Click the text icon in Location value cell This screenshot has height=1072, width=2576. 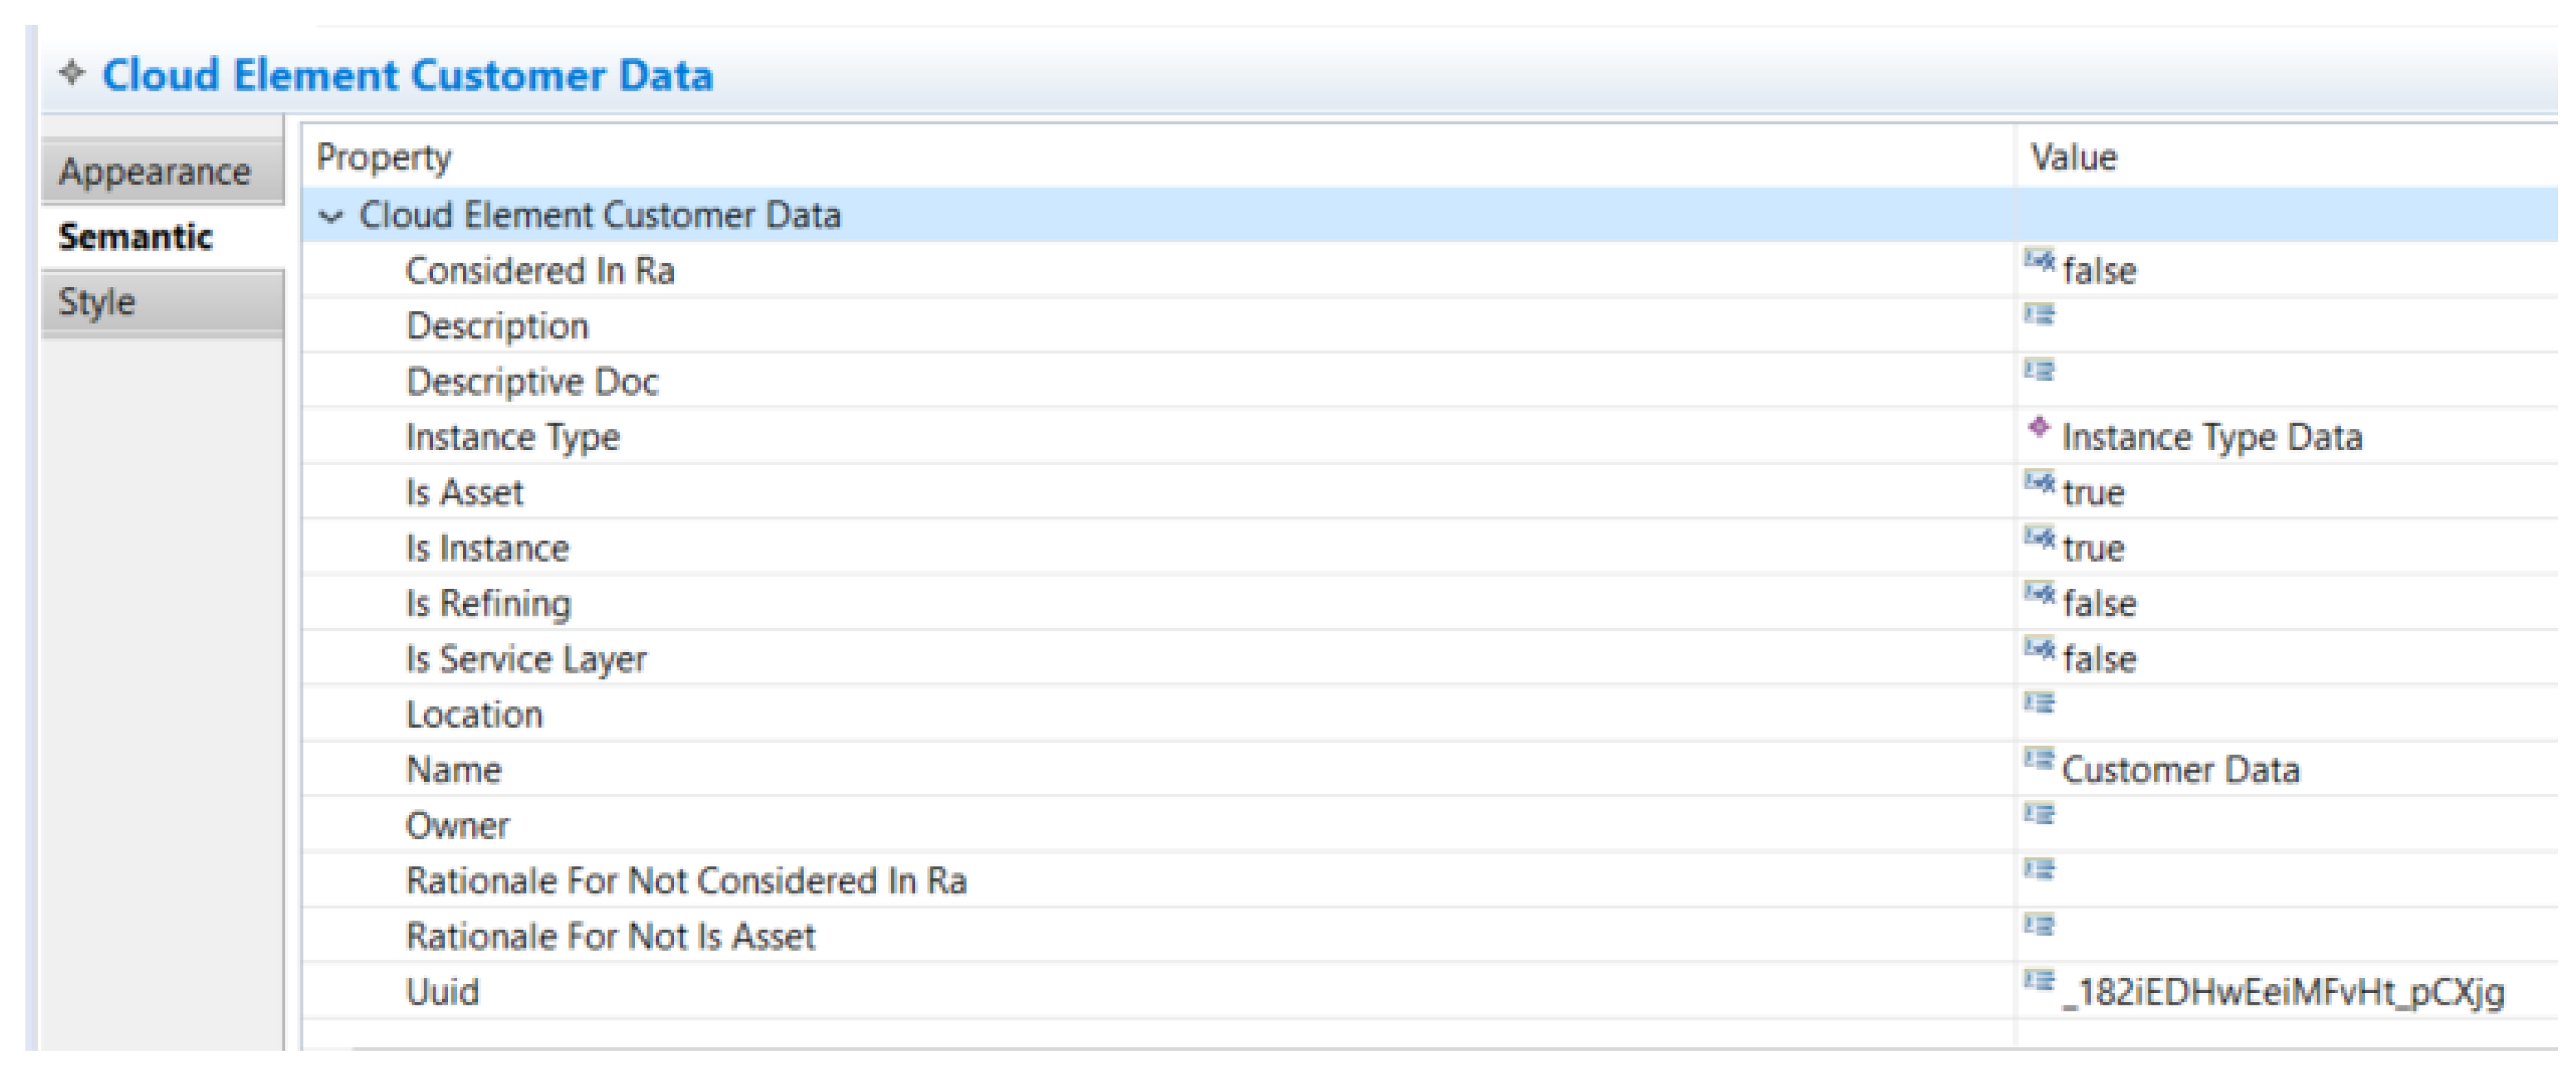[2039, 704]
